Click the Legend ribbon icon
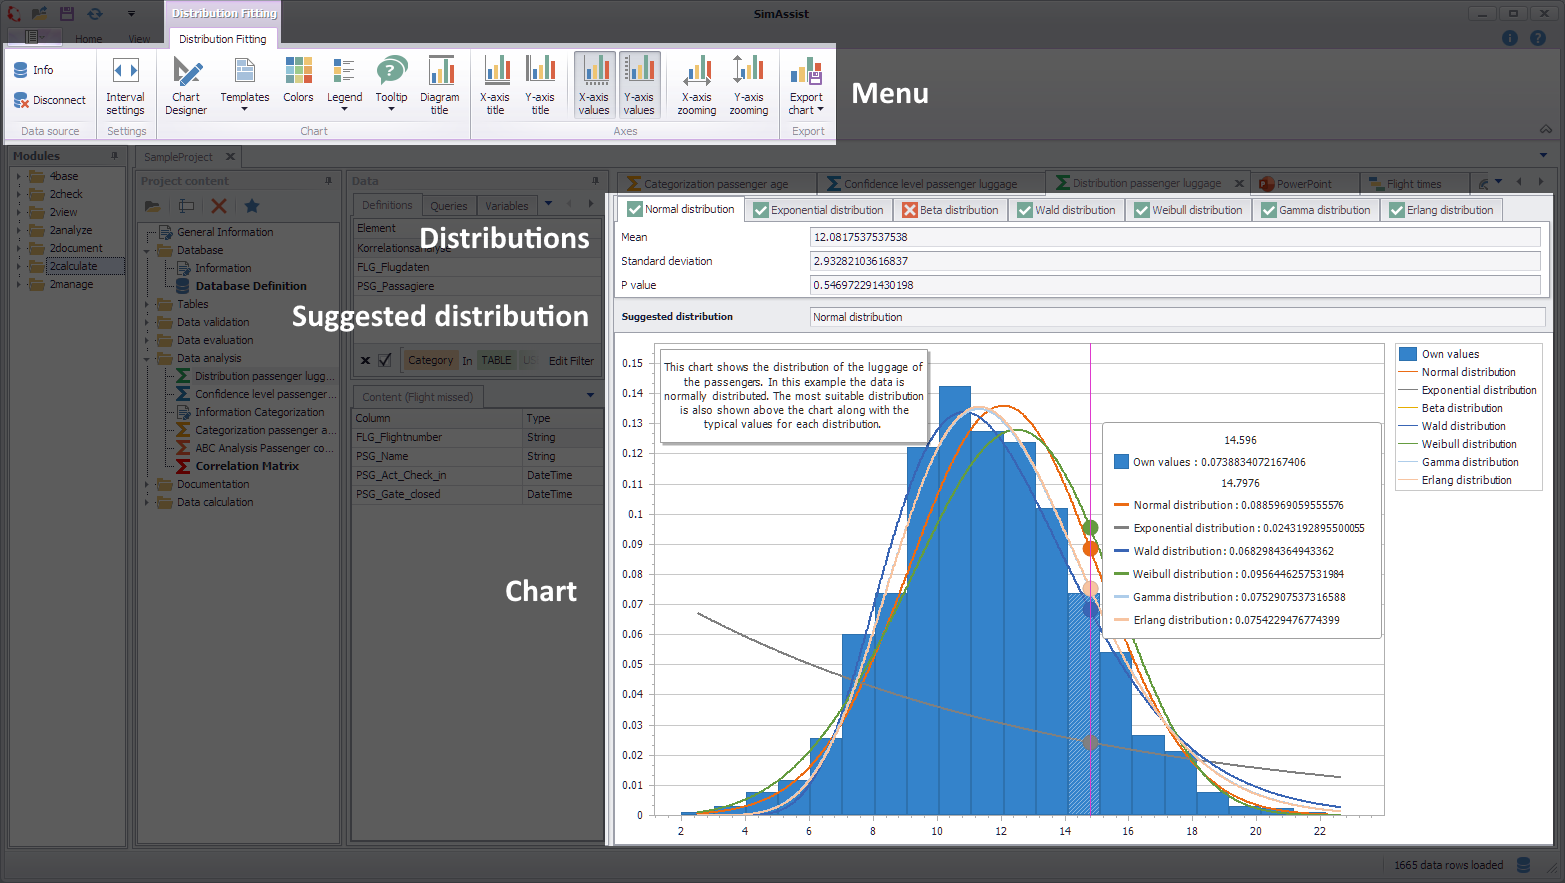Screen dimensions: 1565x883 coord(344,70)
